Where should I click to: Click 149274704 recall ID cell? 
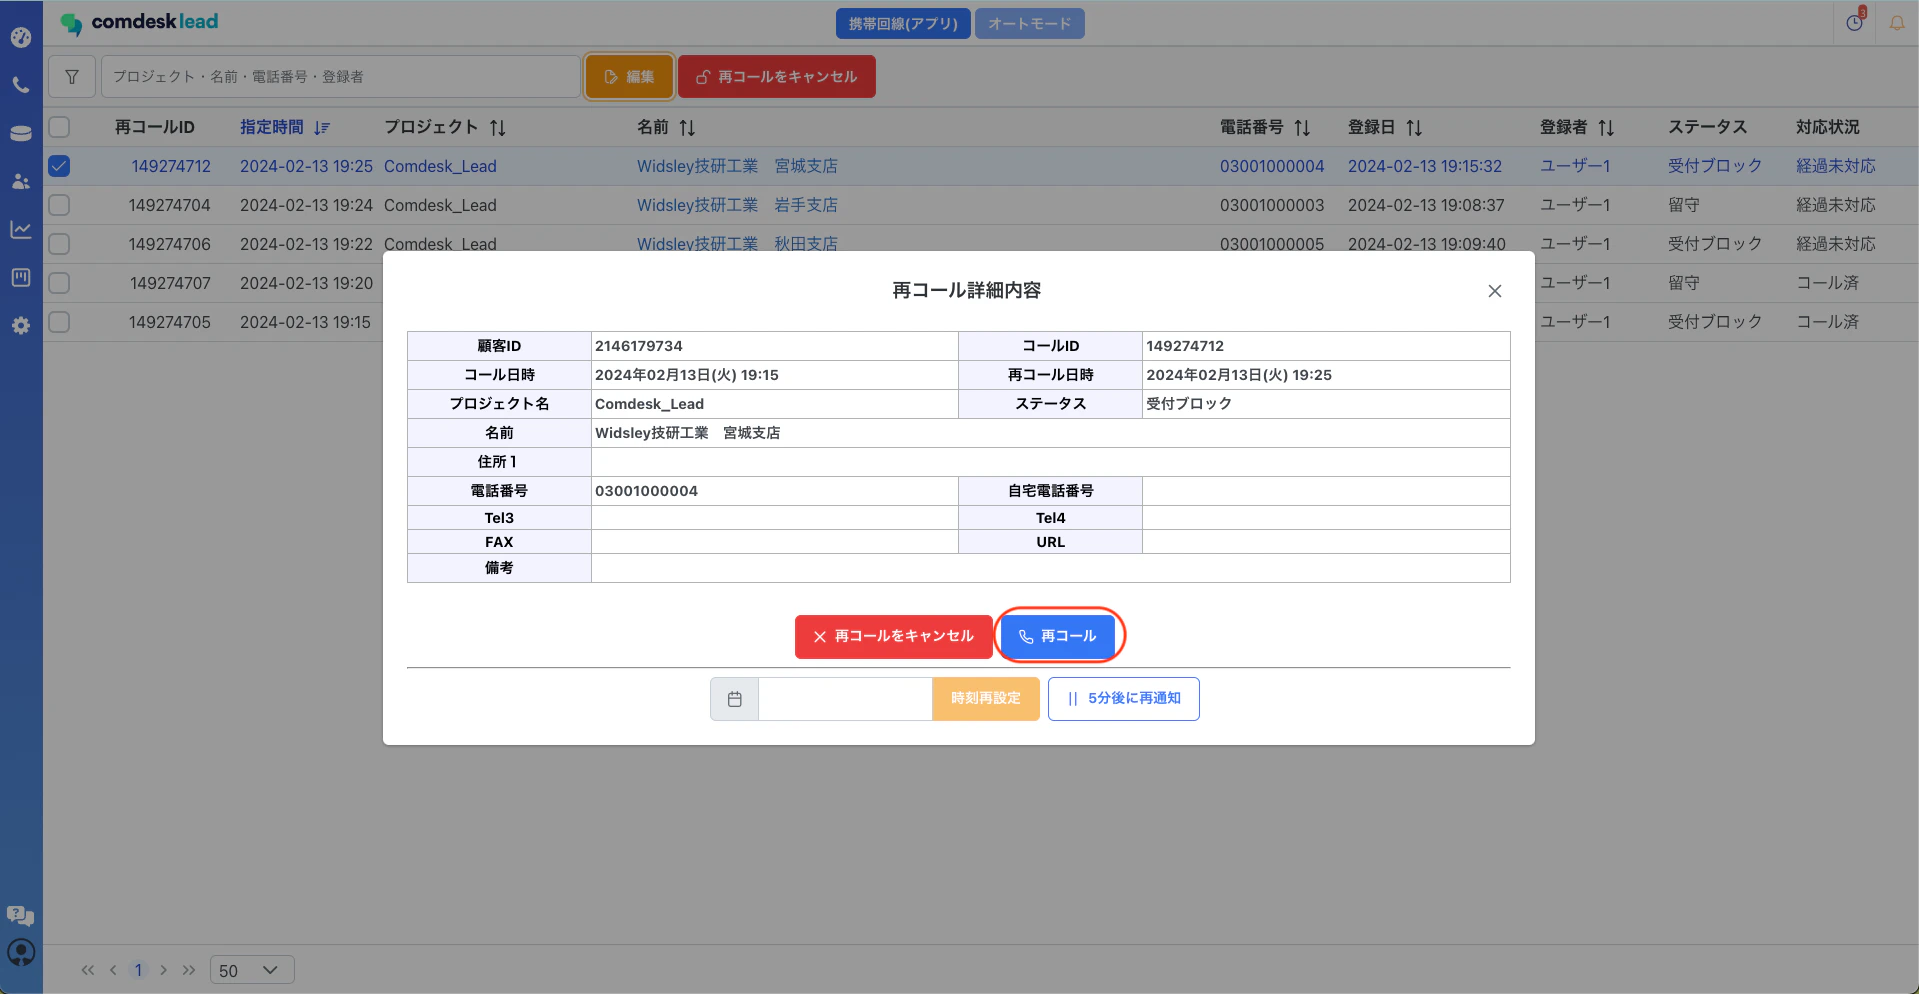[x=170, y=205]
